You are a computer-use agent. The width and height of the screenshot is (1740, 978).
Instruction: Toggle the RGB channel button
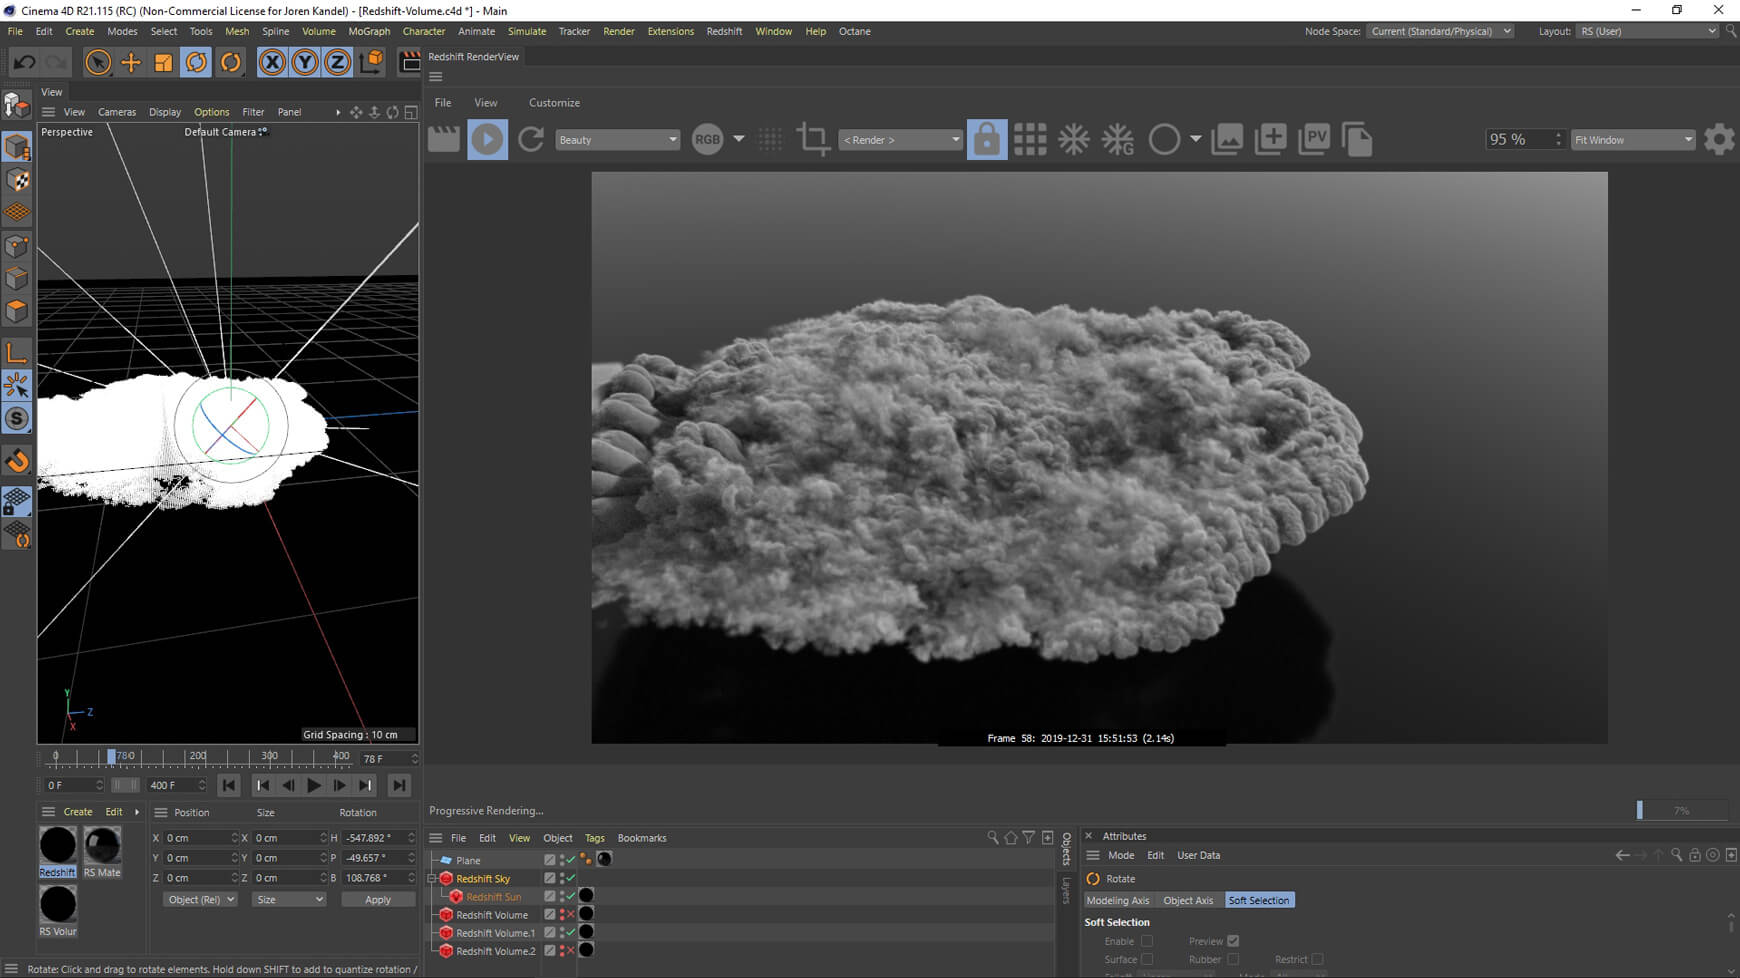707,139
